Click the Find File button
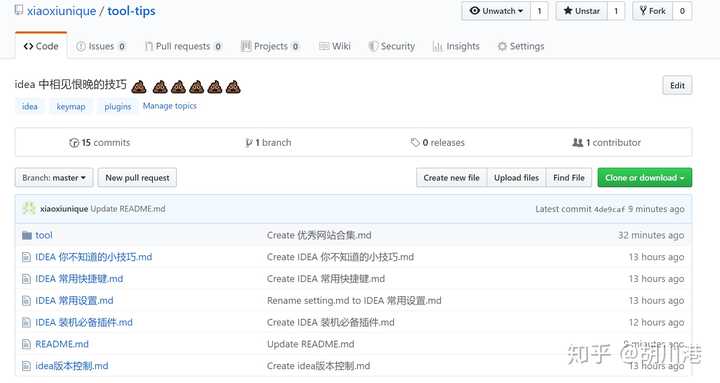Image resolution: width=720 pixels, height=383 pixels. click(569, 178)
